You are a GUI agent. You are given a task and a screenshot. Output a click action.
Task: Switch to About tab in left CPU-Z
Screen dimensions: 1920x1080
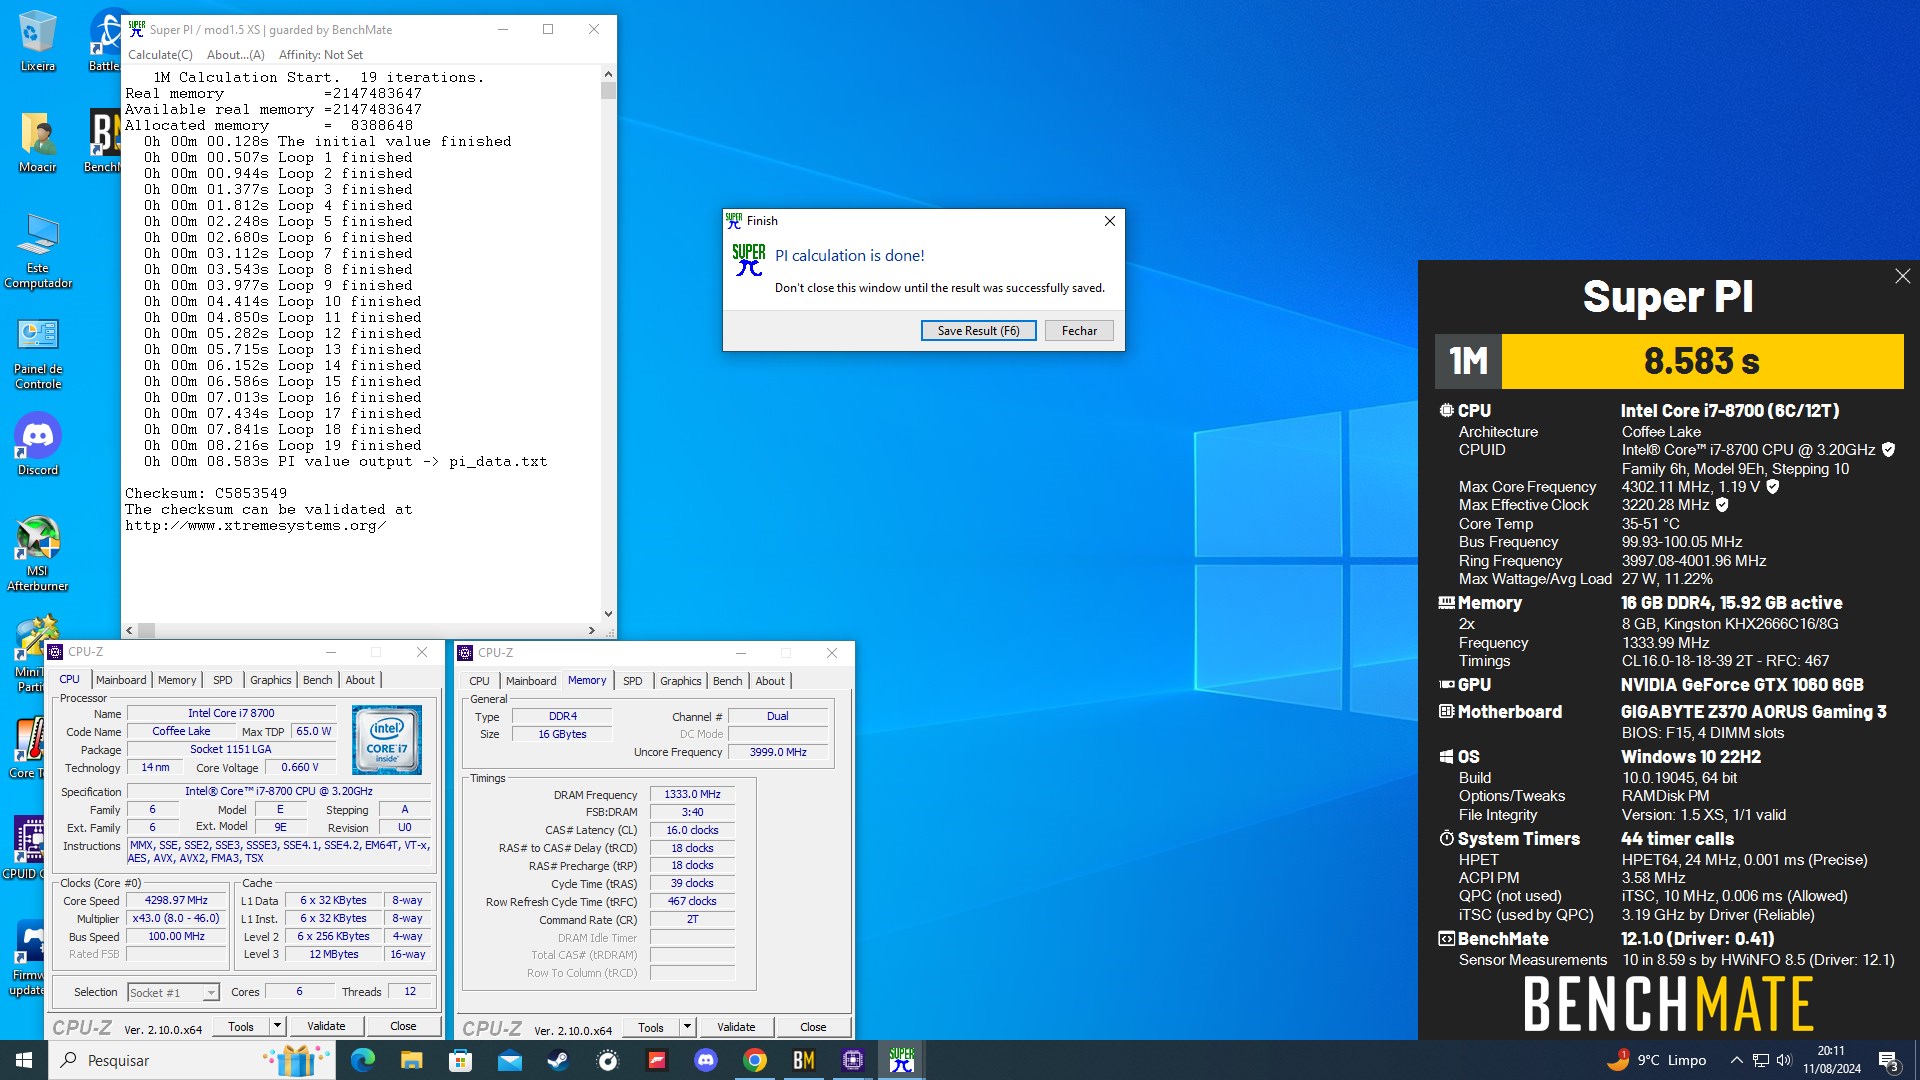[x=360, y=680]
